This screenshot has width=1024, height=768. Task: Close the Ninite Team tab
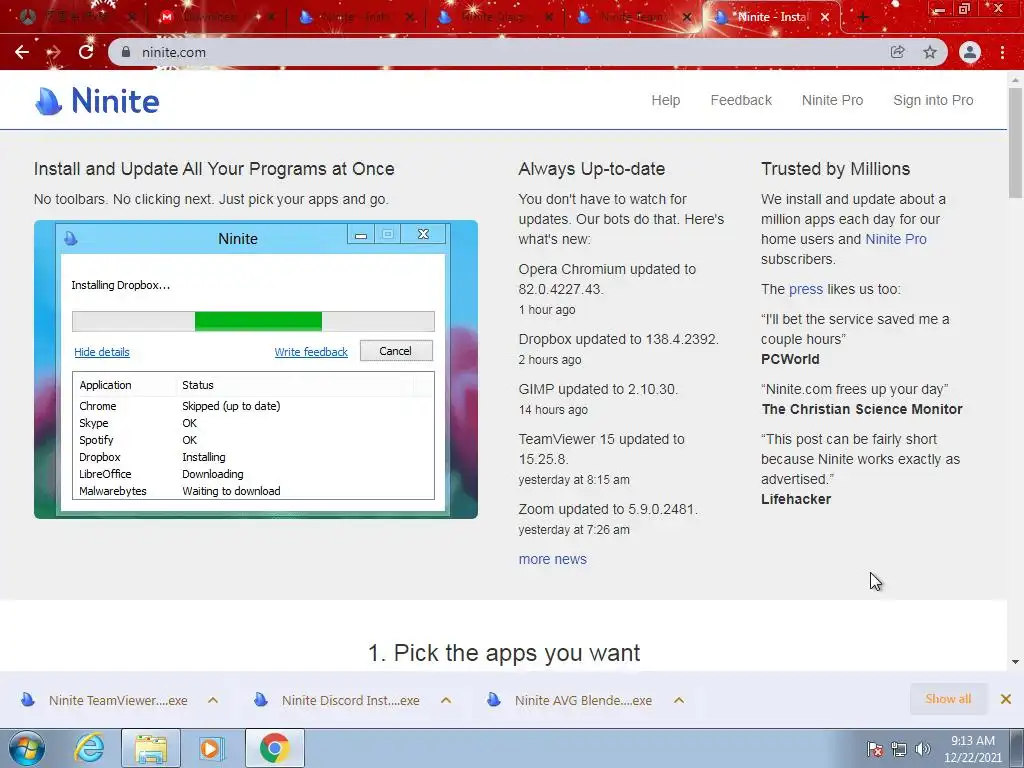point(687,18)
